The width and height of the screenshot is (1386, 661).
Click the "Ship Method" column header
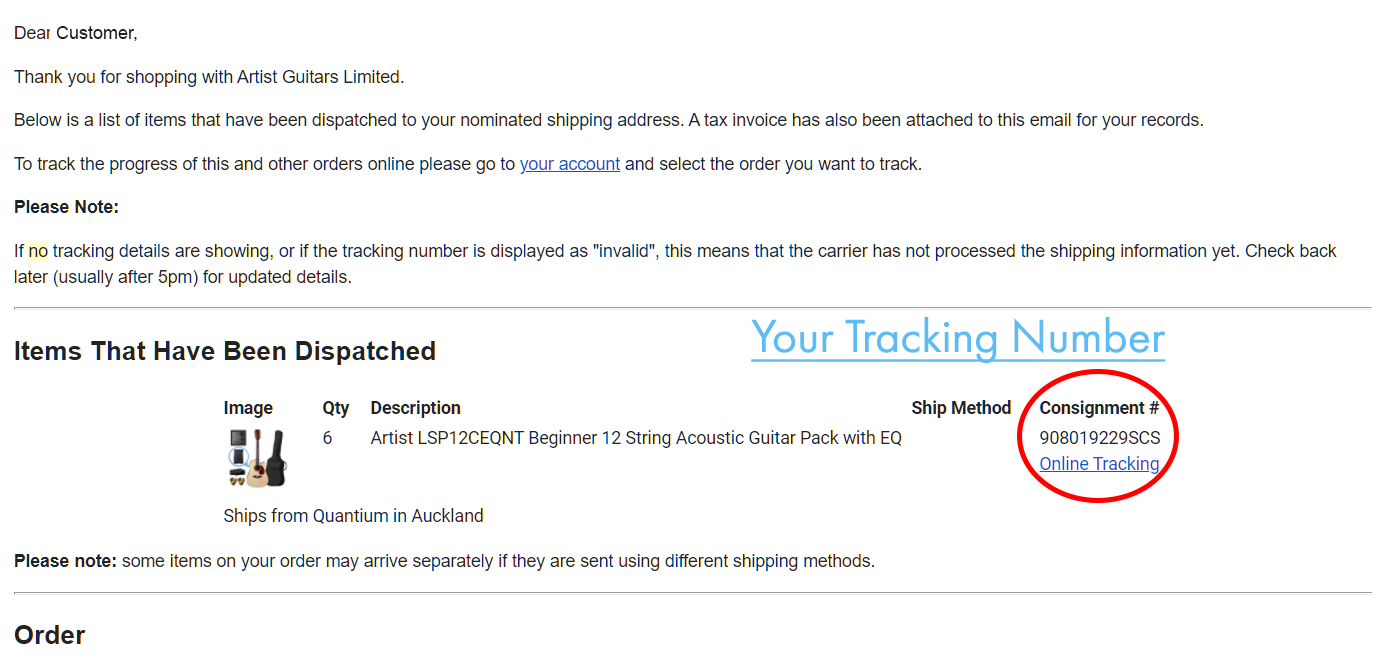click(x=961, y=408)
